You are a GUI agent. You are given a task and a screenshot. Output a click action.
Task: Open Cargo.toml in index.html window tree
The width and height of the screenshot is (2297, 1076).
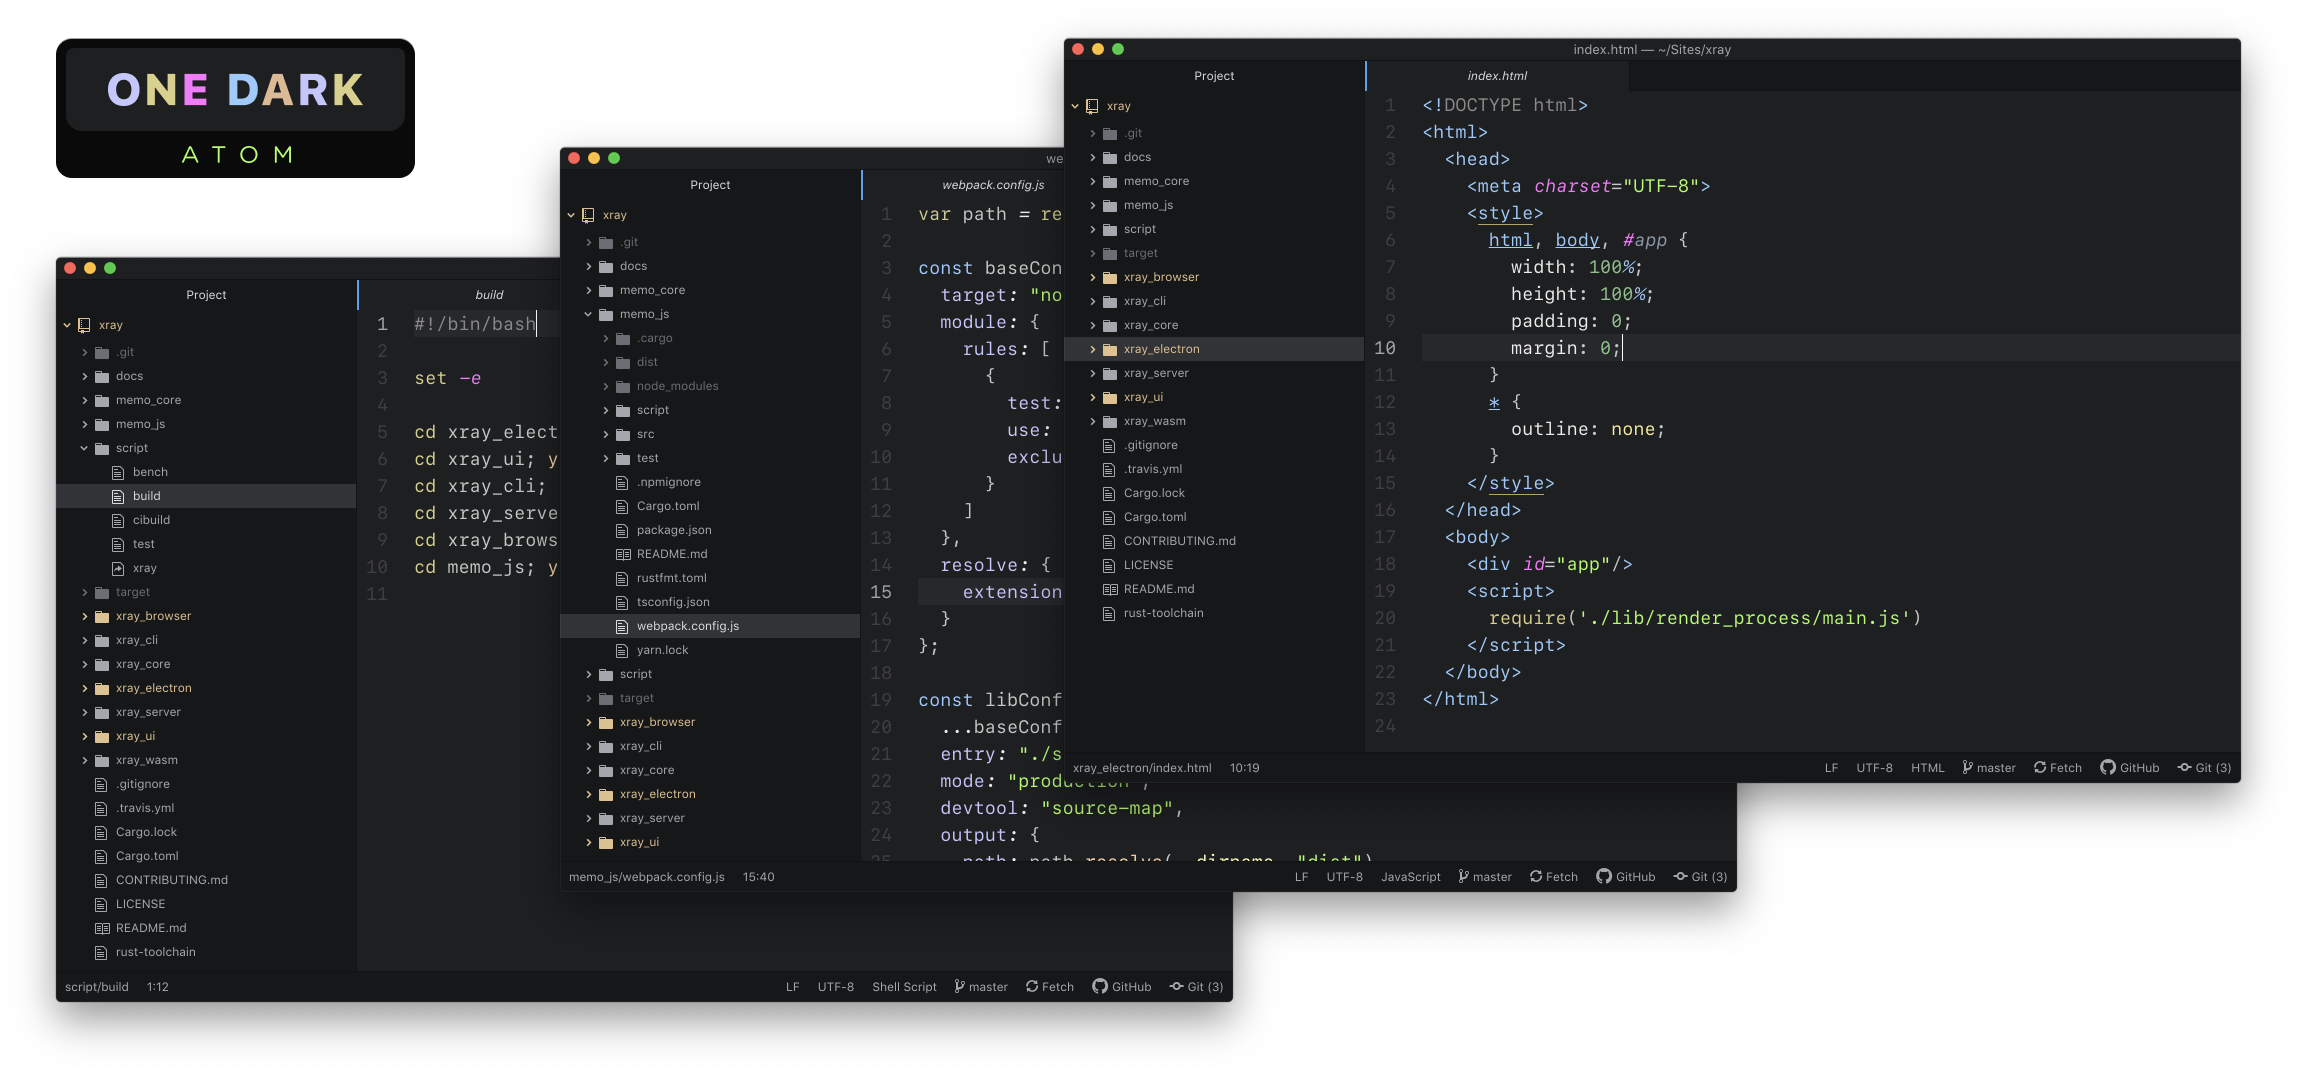tap(1155, 517)
